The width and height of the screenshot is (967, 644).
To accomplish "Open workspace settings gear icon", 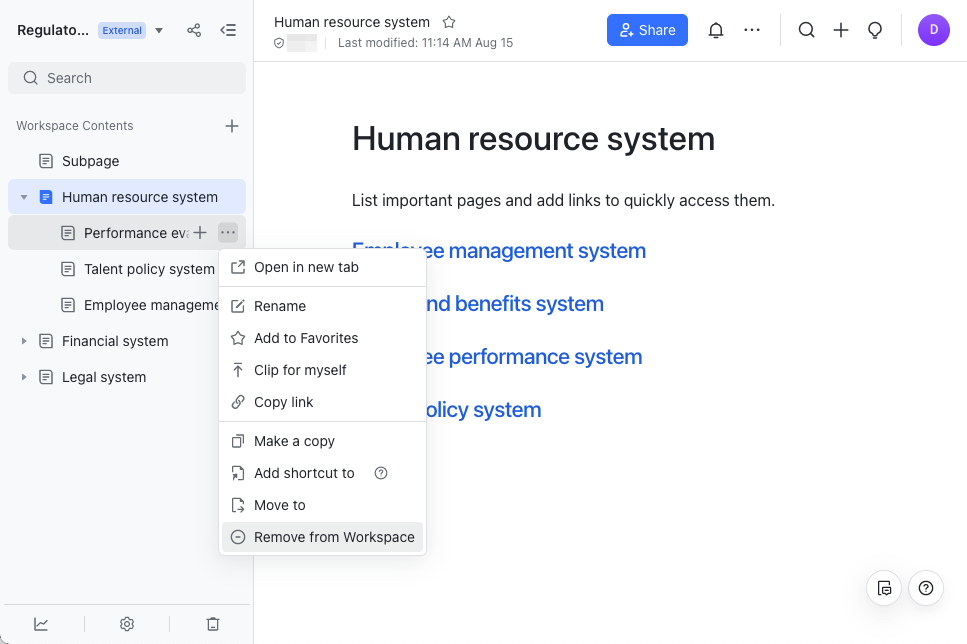I will coord(126,624).
